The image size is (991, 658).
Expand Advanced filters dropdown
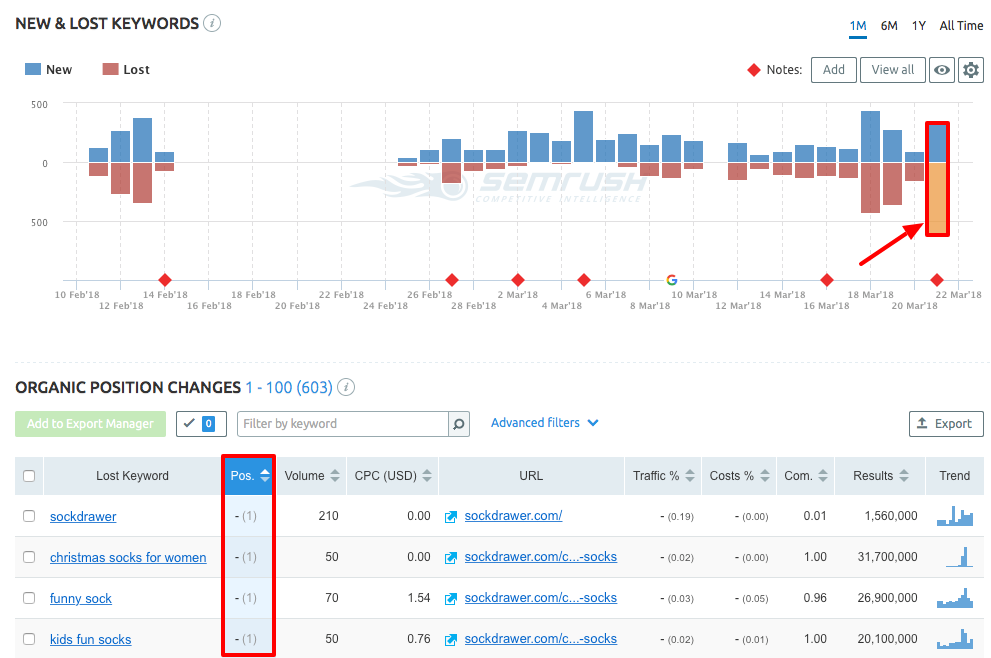click(x=544, y=423)
